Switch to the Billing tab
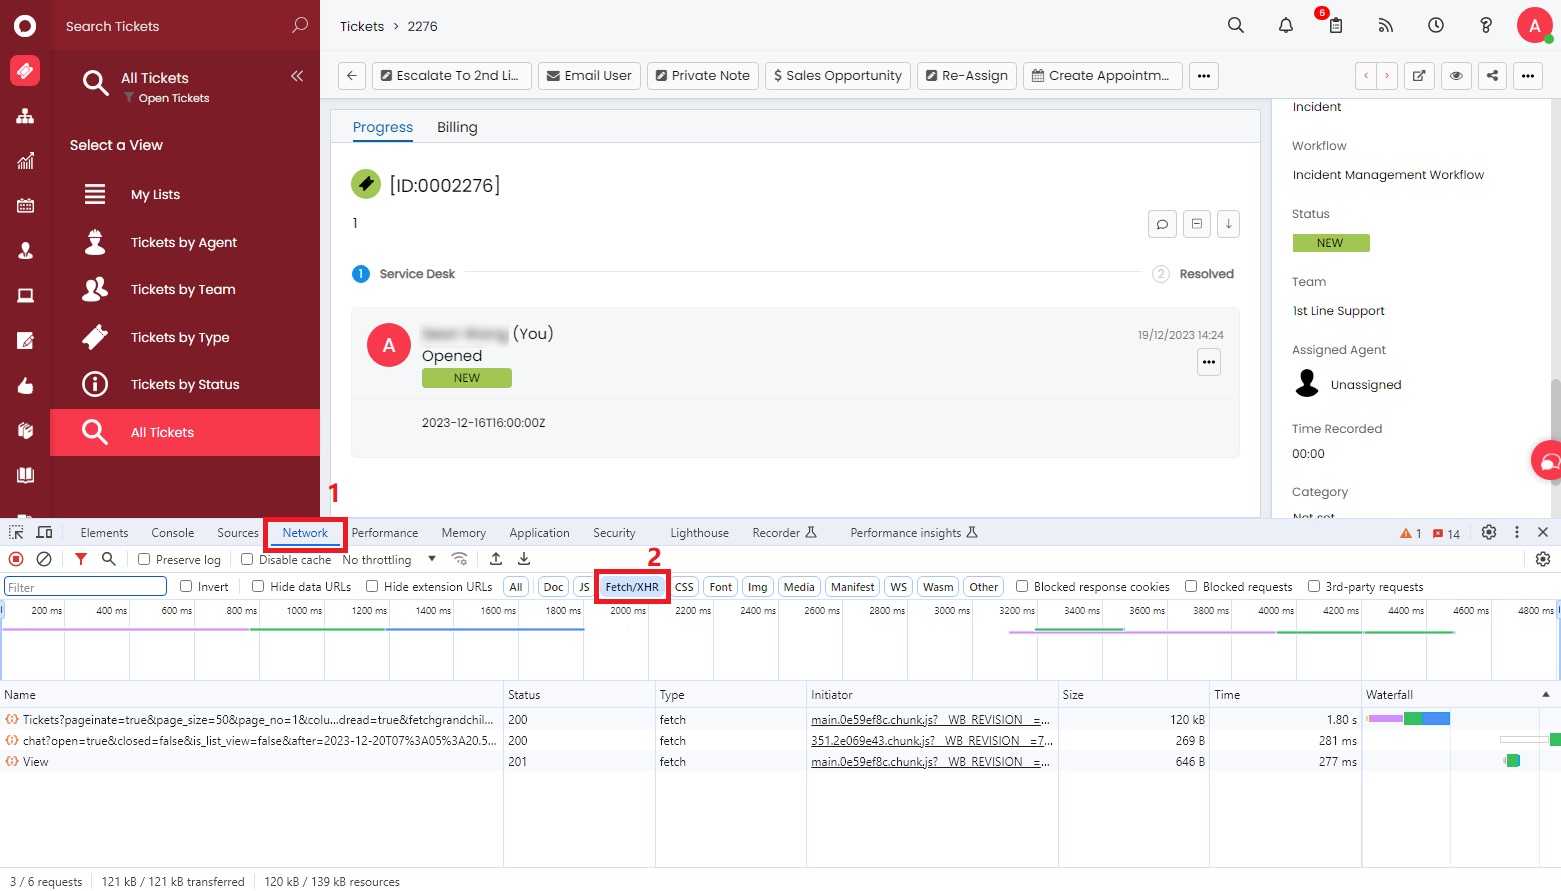 coord(457,127)
